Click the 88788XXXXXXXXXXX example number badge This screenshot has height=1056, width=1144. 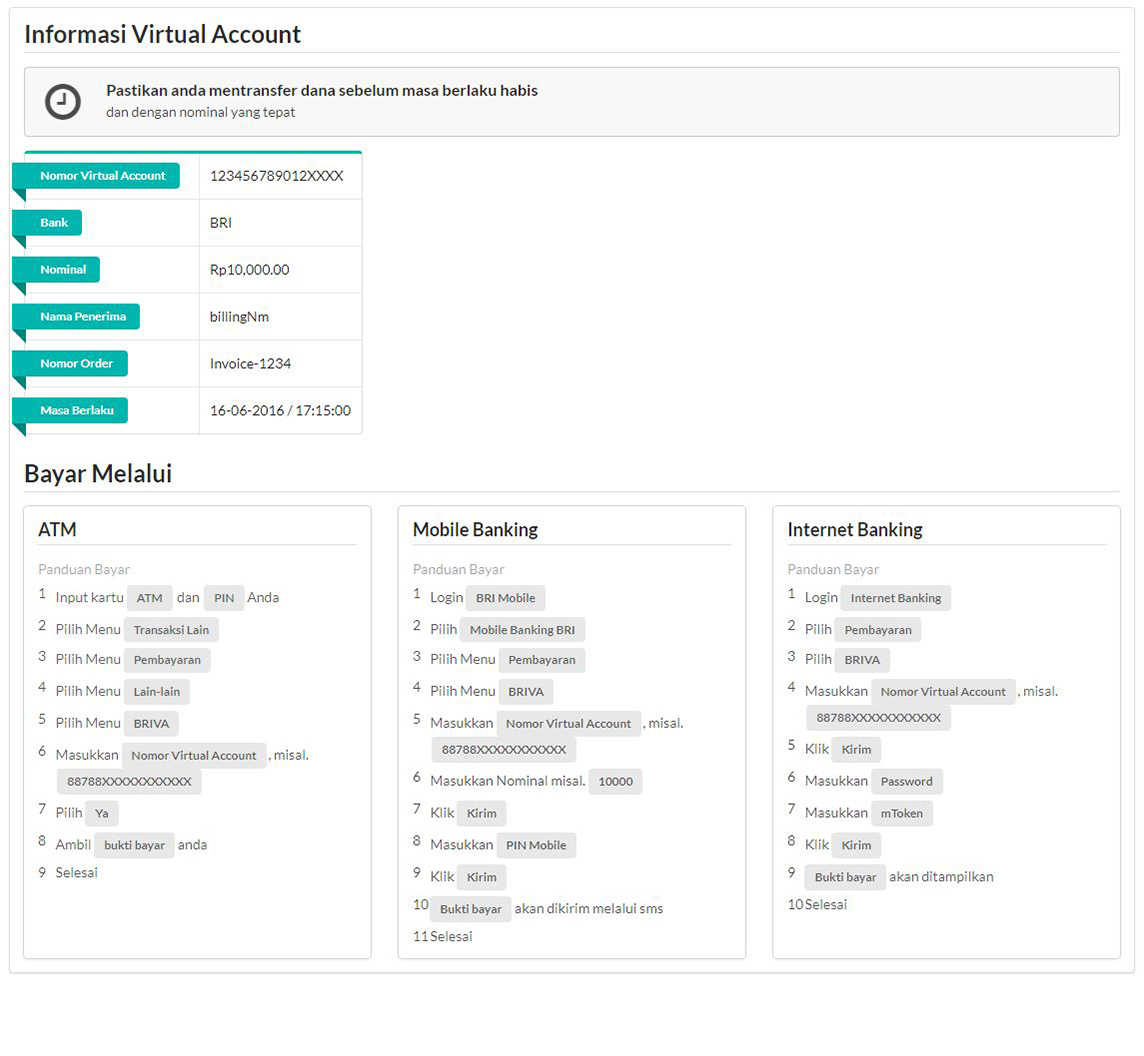click(130, 781)
